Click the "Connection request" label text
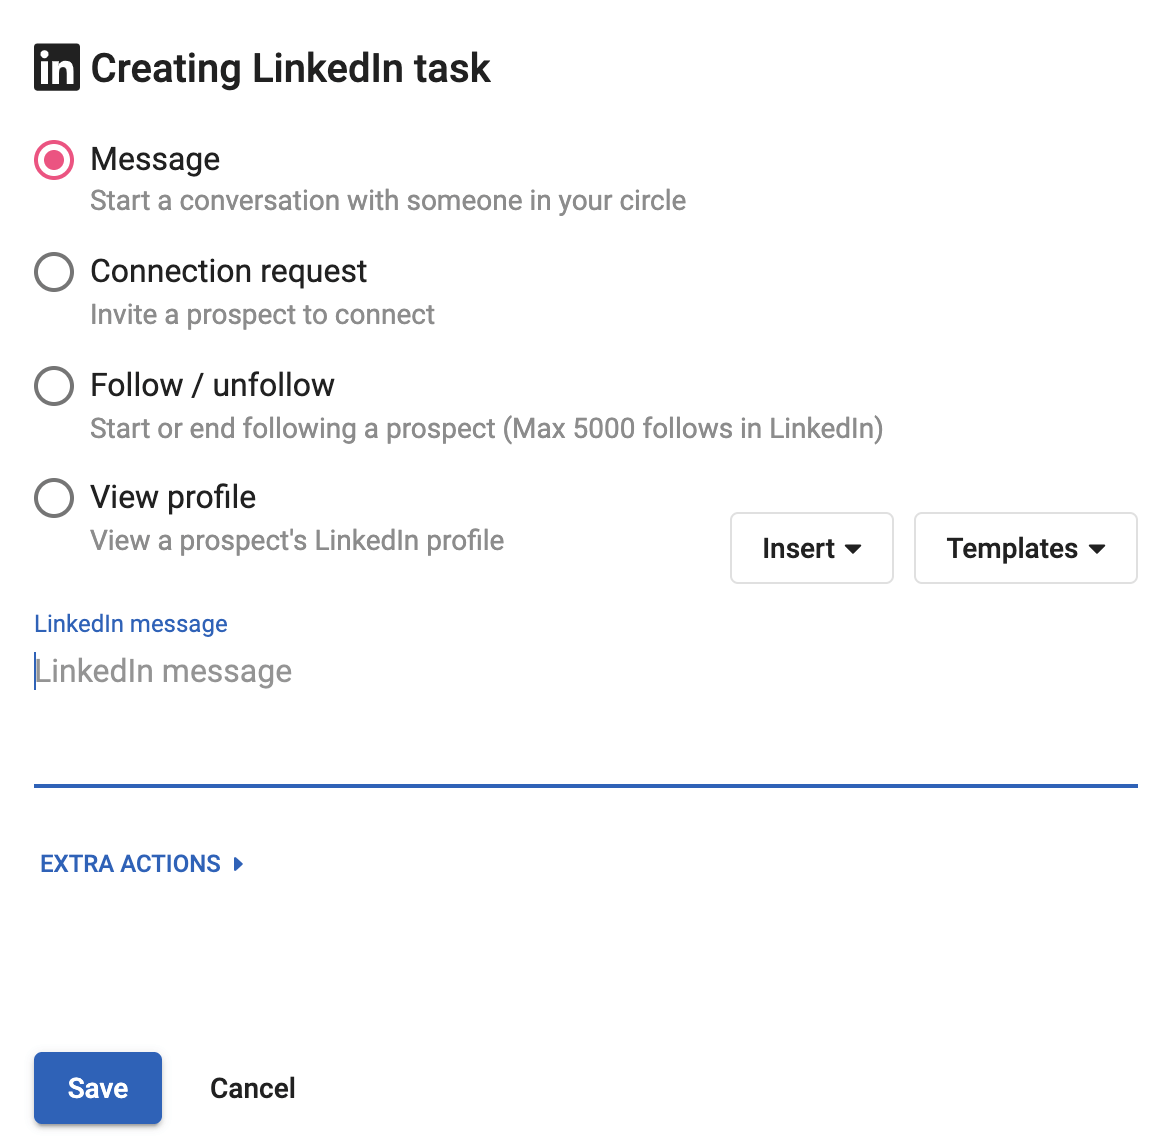This screenshot has width=1176, height=1148. 228,272
